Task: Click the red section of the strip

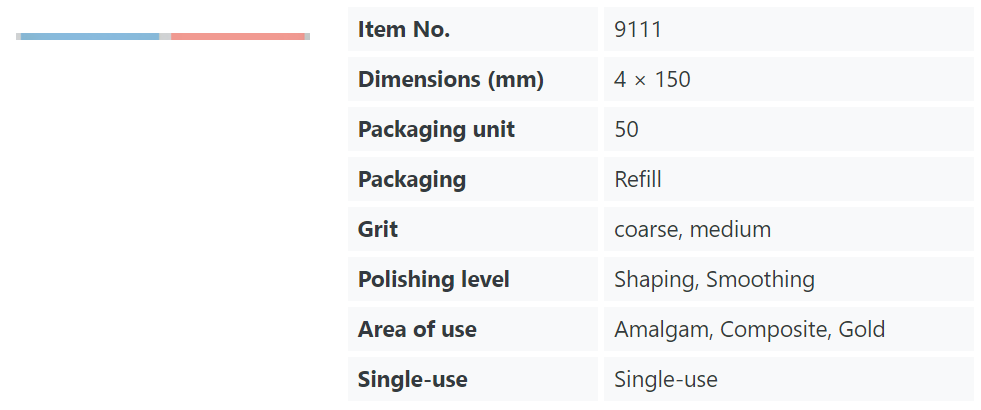Action: [238, 36]
